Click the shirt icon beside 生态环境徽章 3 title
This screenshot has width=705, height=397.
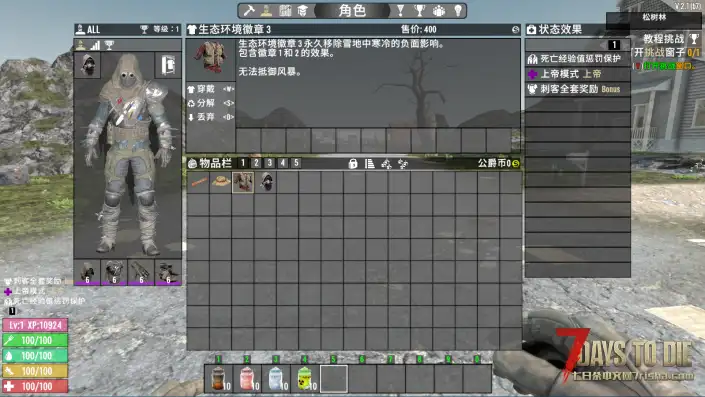click(192, 30)
